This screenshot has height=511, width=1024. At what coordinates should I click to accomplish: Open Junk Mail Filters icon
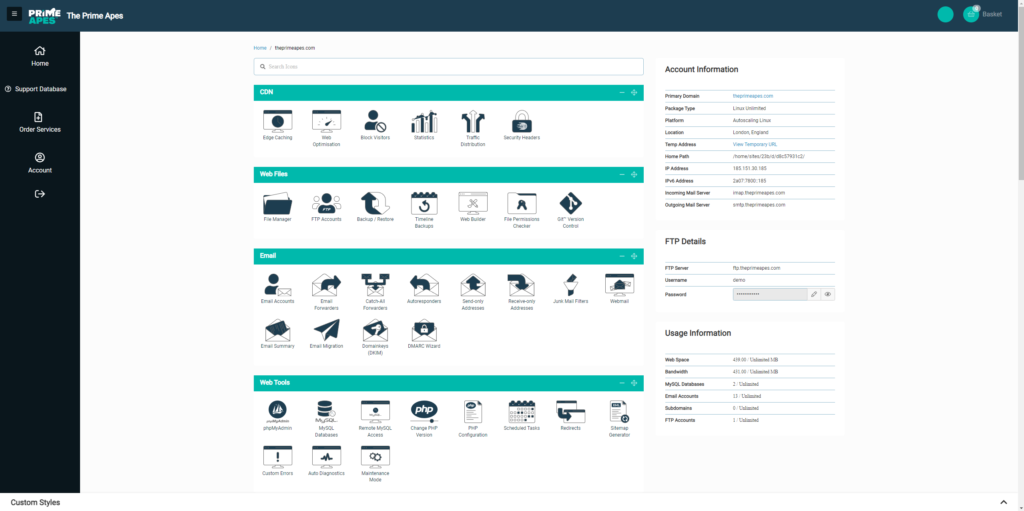click(x=571, y=288)
